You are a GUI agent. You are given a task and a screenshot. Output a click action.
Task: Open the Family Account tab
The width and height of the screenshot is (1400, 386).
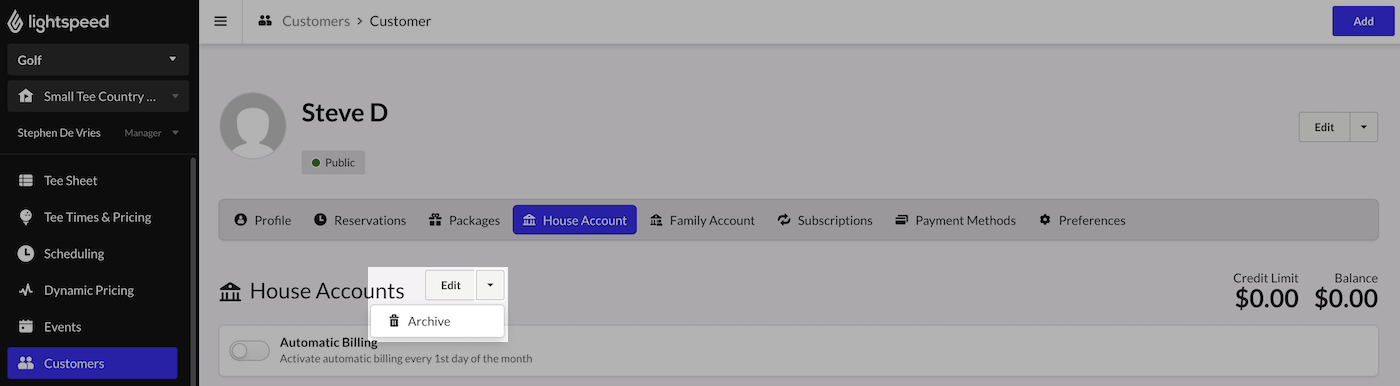point(702,220)
